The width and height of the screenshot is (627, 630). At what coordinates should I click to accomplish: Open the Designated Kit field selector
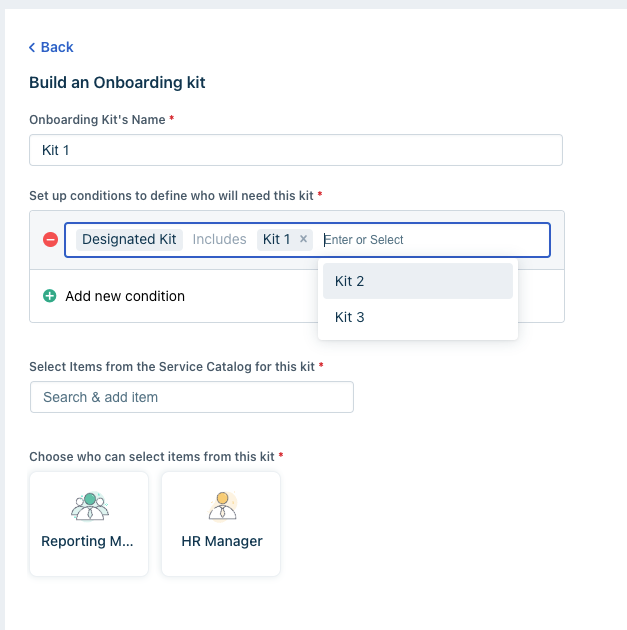pos(129,239)
